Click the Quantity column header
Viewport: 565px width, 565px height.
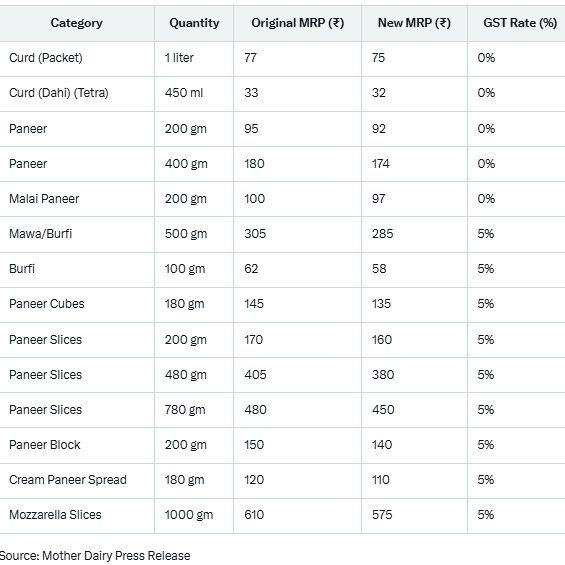tap(194, 23)
